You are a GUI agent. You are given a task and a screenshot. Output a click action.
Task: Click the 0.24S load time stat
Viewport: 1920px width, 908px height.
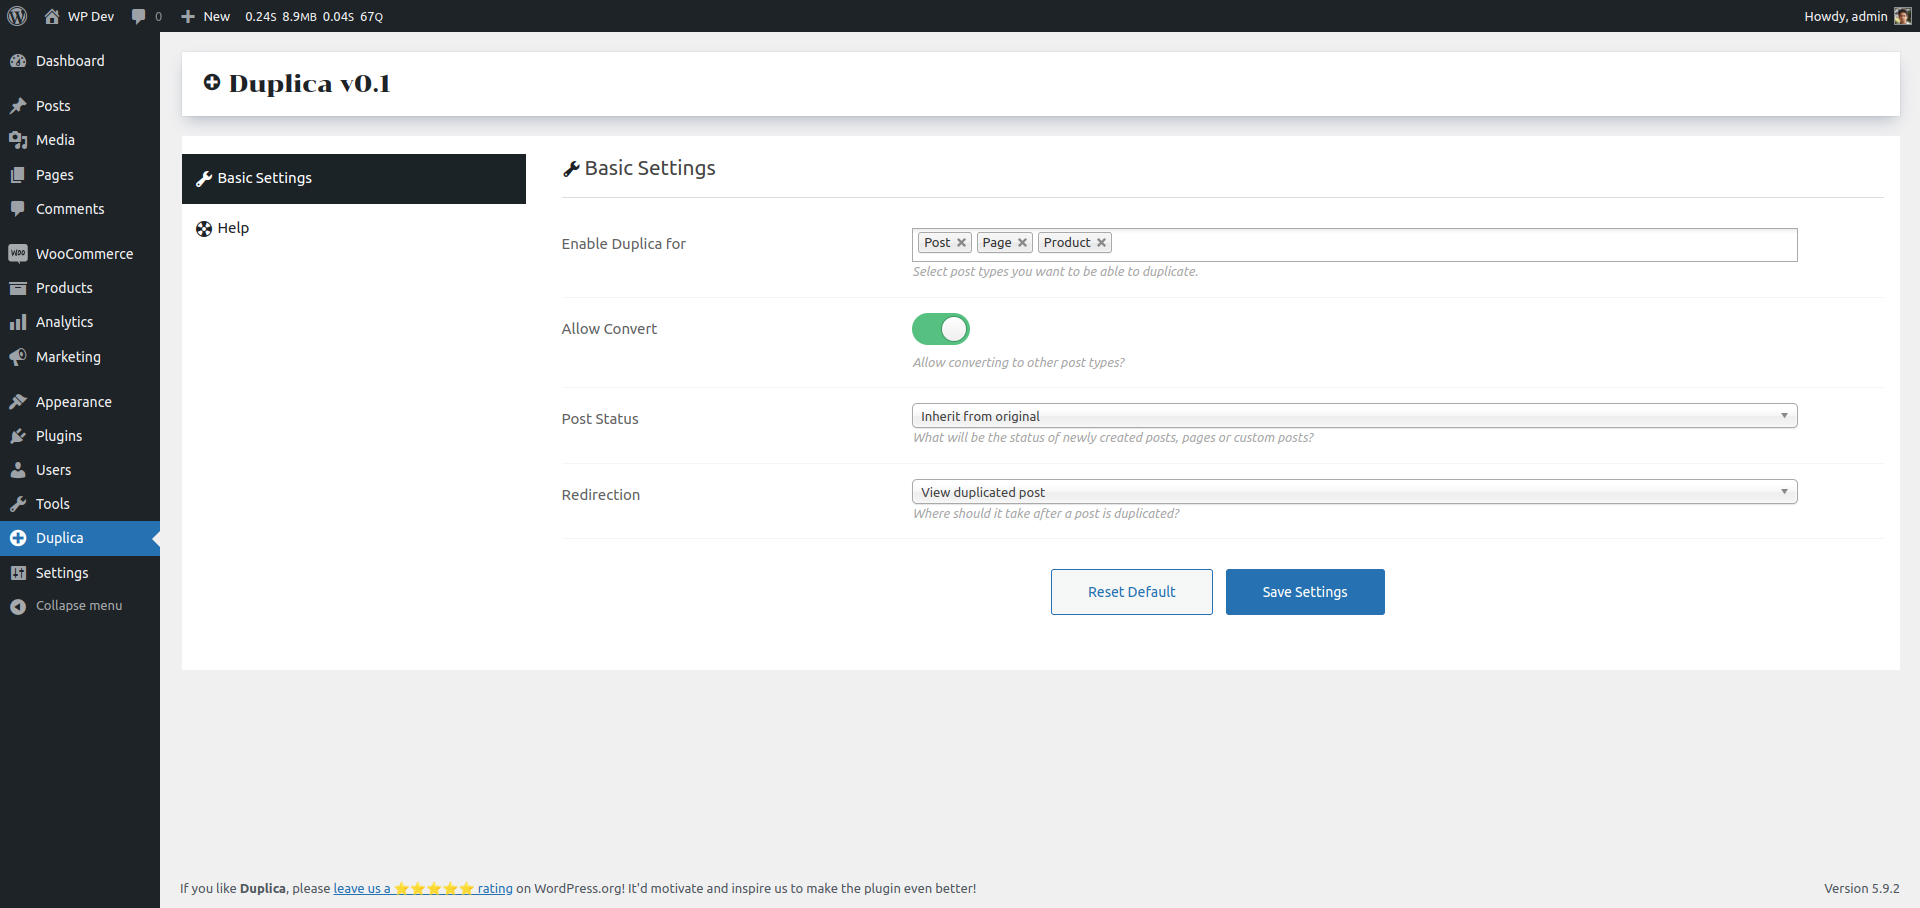[260, 17]
